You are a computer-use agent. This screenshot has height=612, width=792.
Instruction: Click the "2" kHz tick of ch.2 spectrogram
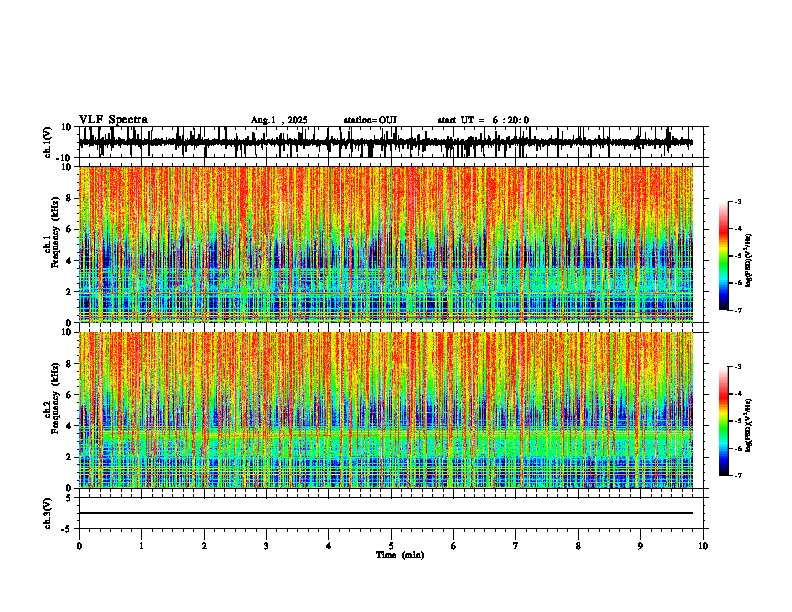point(70,457)
